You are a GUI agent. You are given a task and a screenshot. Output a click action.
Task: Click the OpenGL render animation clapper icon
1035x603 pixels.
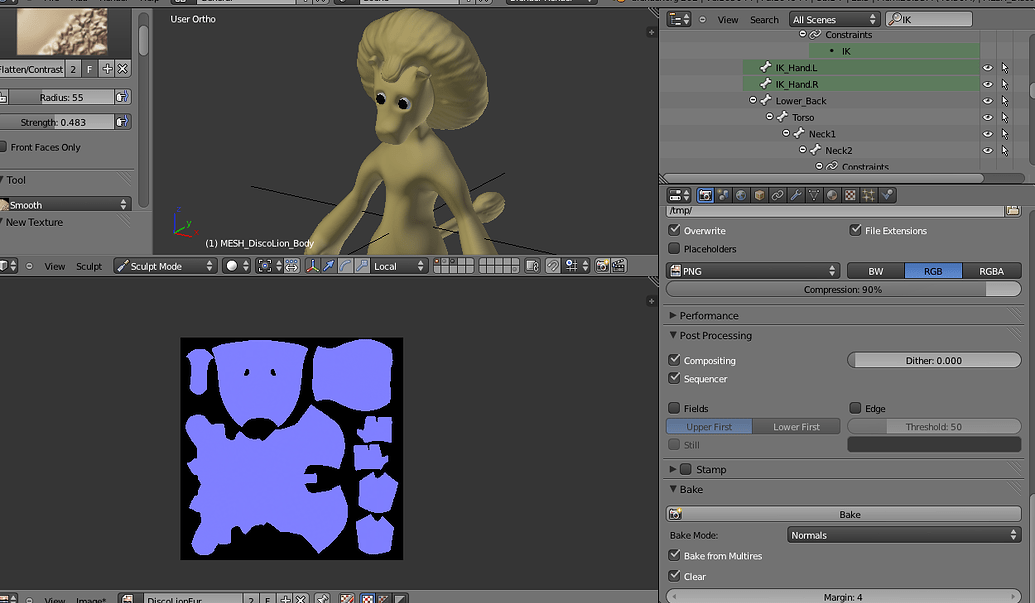(x=618, y=266)
